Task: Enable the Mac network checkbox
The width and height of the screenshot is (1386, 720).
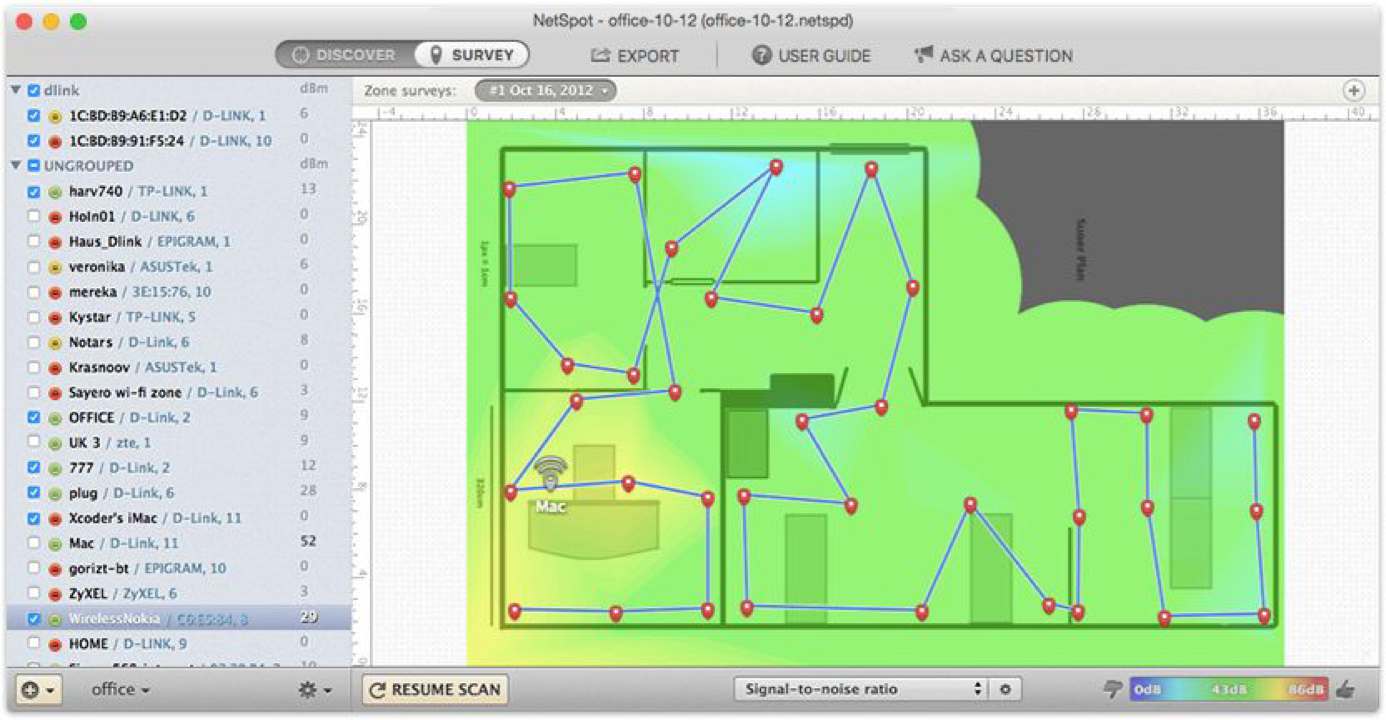Action: pyautogui.click(x=35, y=543)
